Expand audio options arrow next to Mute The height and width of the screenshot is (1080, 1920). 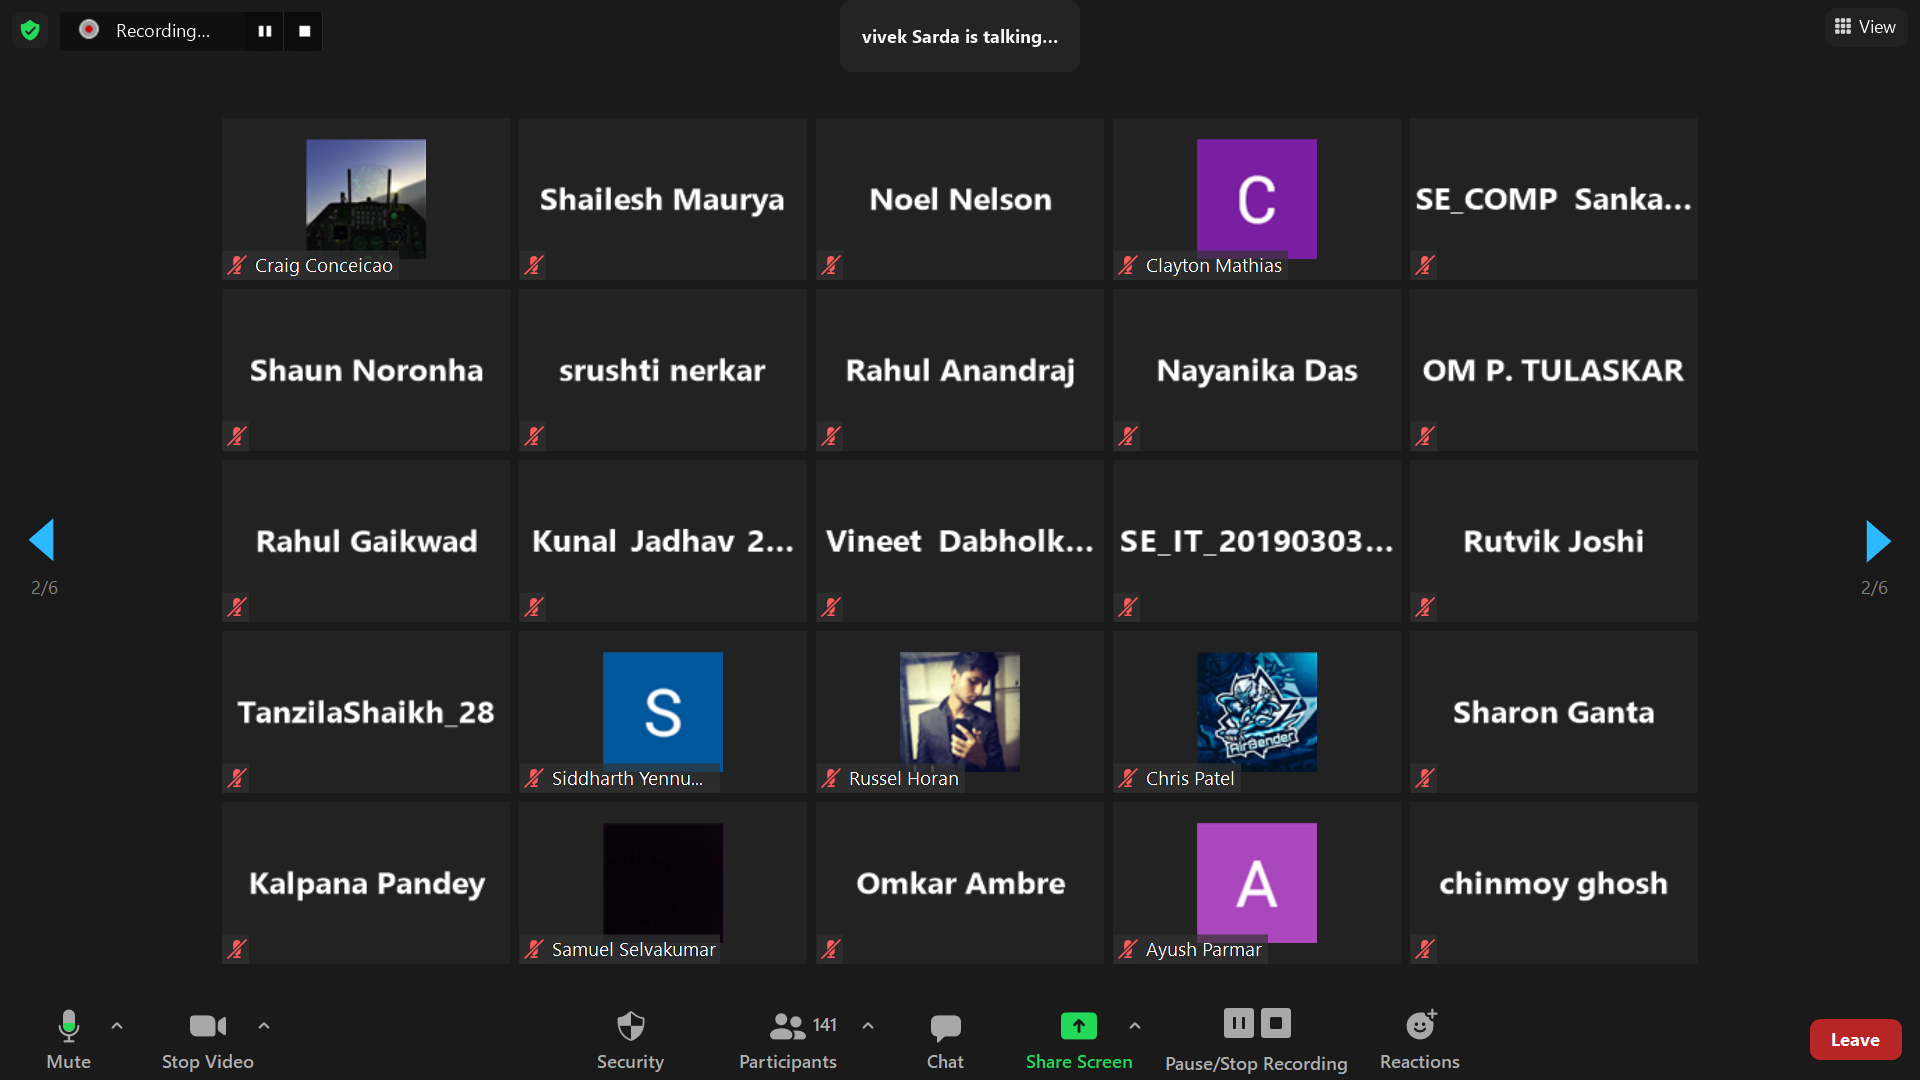117,1026
